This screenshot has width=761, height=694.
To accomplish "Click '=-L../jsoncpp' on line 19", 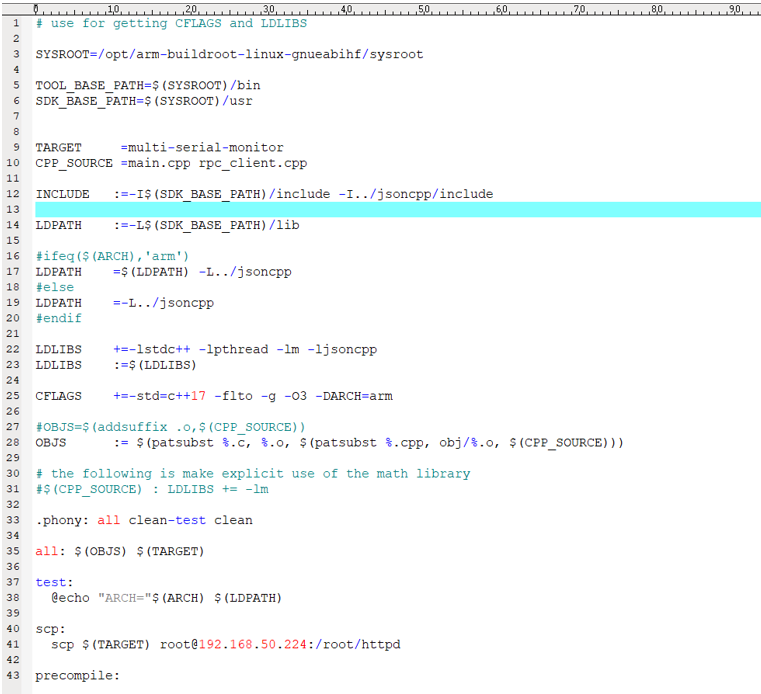I will (x=164, y=303).
